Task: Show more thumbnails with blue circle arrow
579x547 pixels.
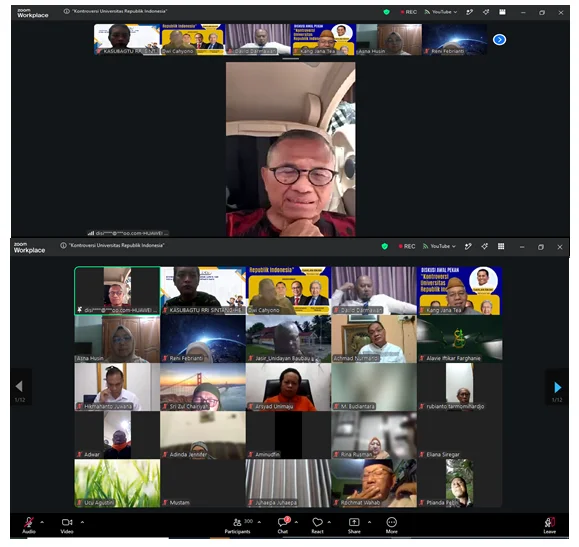Action: 499,40
